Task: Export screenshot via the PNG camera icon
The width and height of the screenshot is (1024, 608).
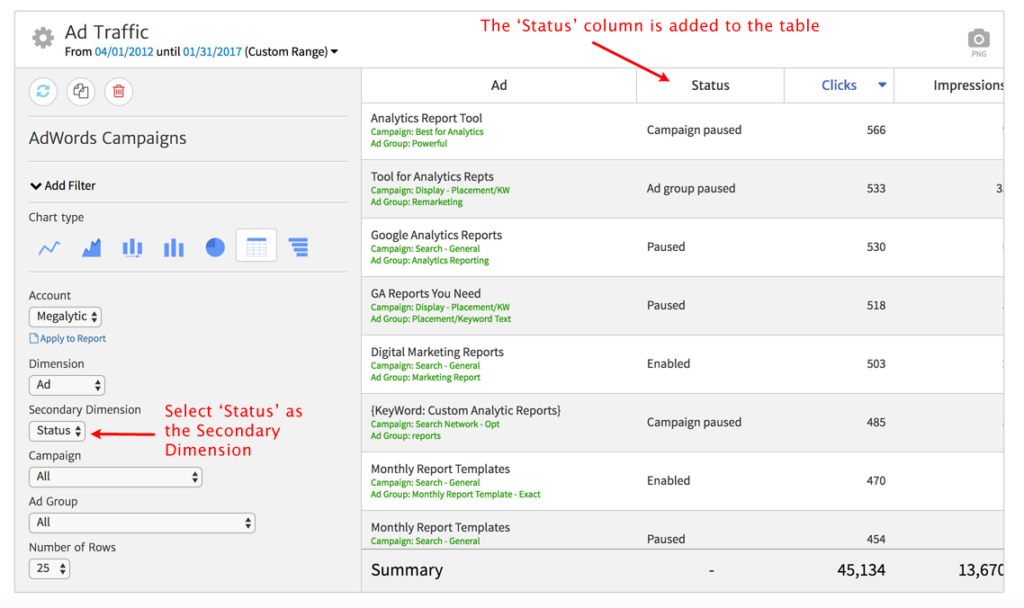Action: point(977,40)
